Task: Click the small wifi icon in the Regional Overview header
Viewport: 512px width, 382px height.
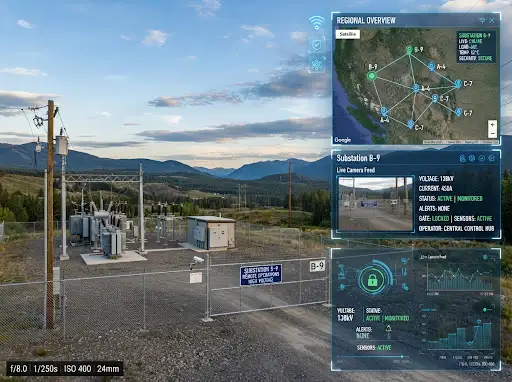Action: [482, 21]
